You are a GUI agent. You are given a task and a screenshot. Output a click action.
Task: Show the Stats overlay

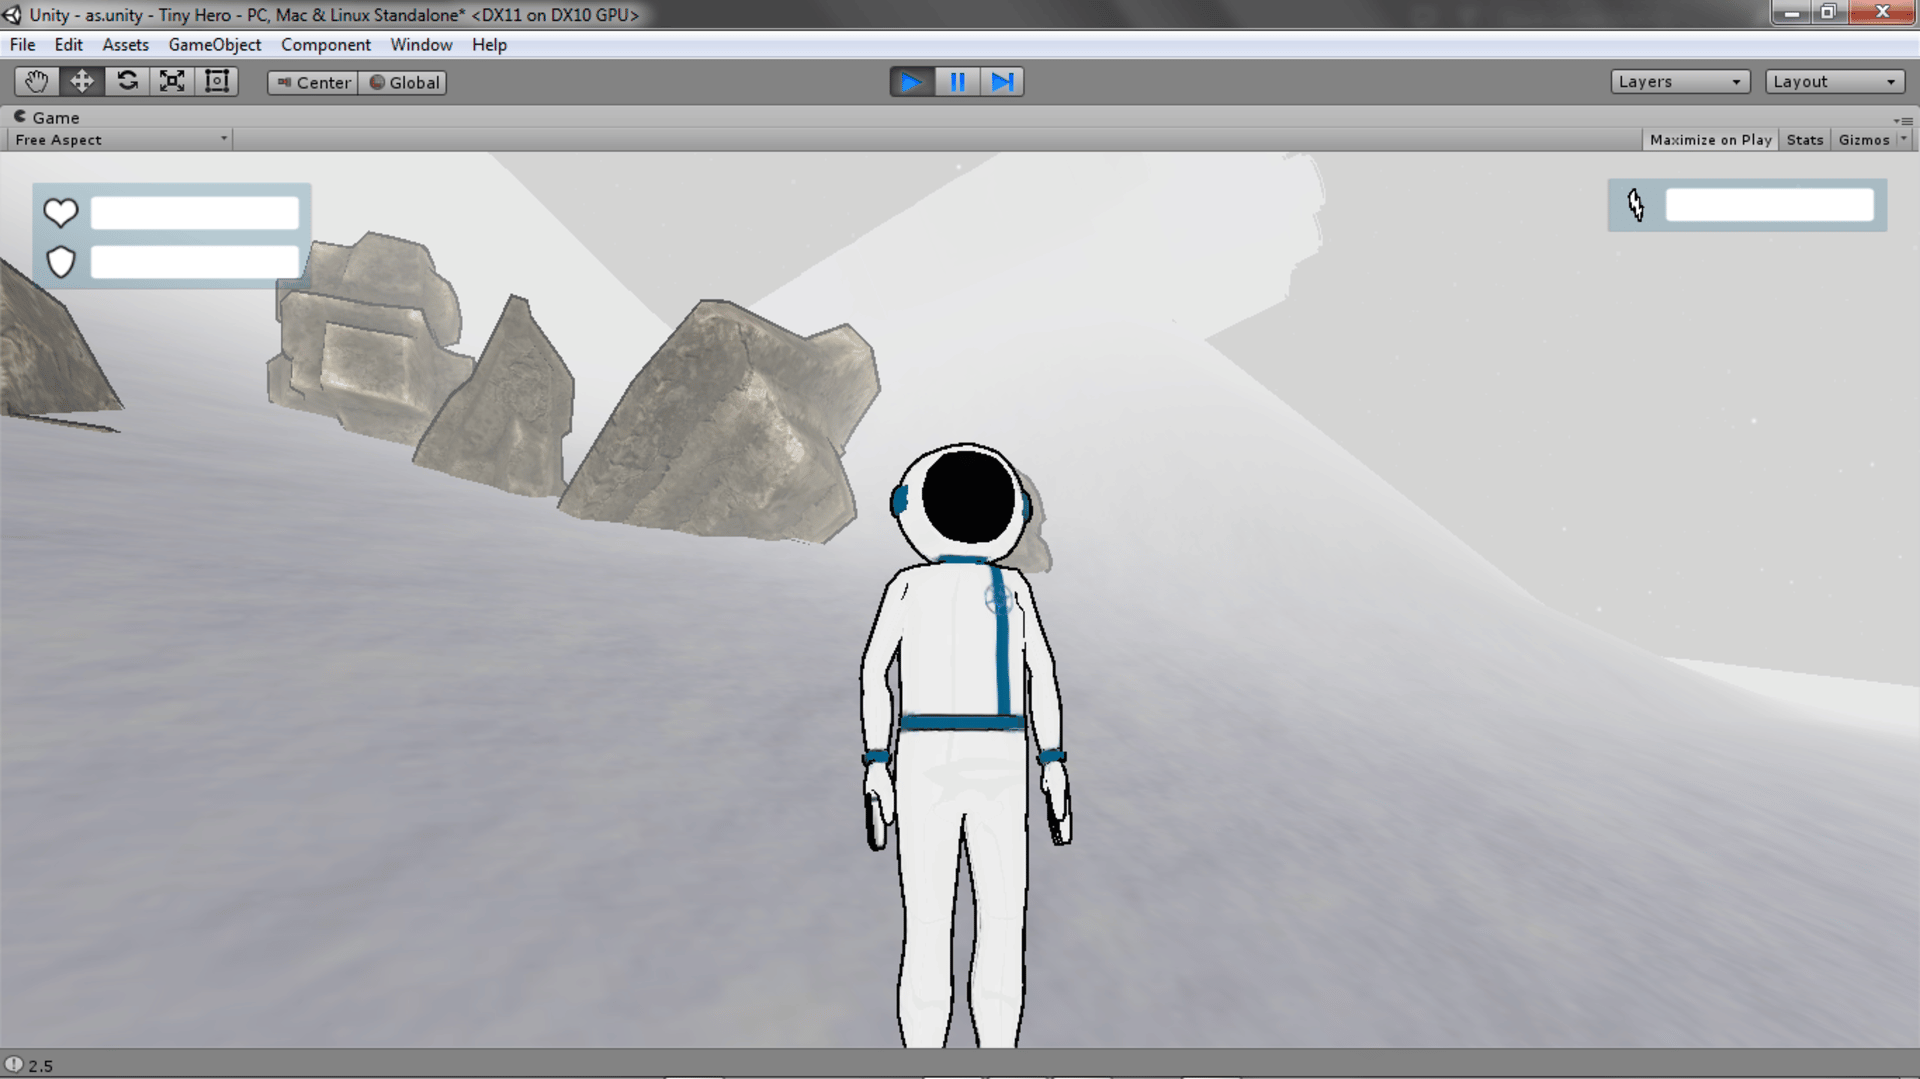click(1804, 140)
